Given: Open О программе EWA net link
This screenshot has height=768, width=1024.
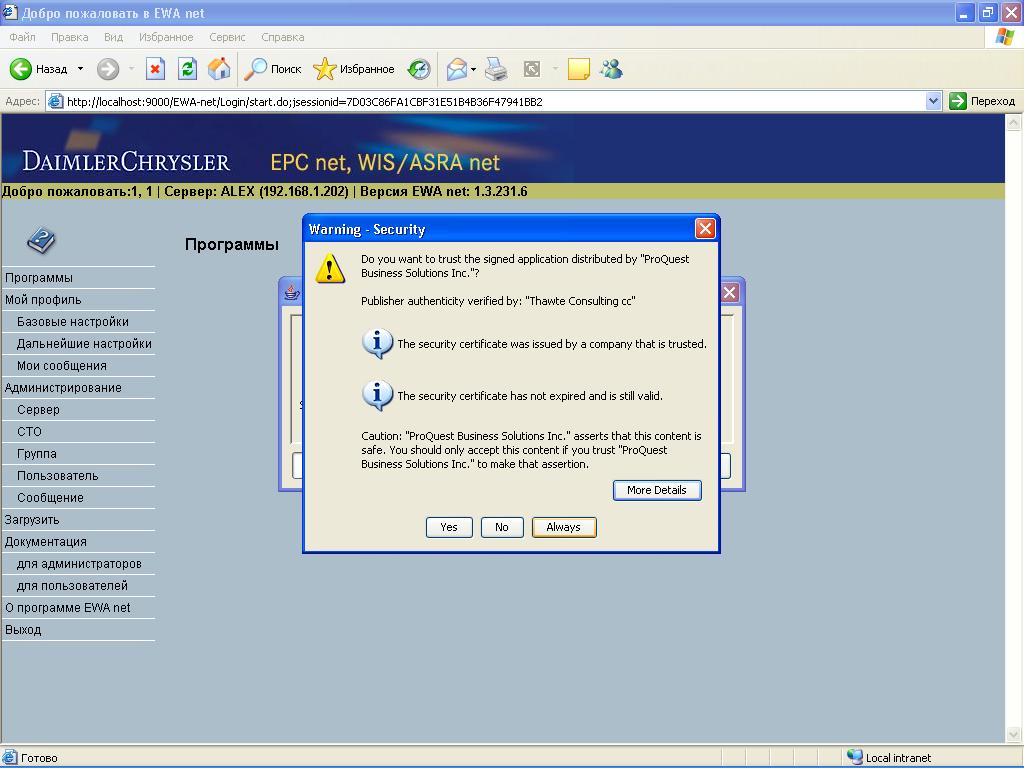Looking at the screenshot, I should click(x=67, y=607).
